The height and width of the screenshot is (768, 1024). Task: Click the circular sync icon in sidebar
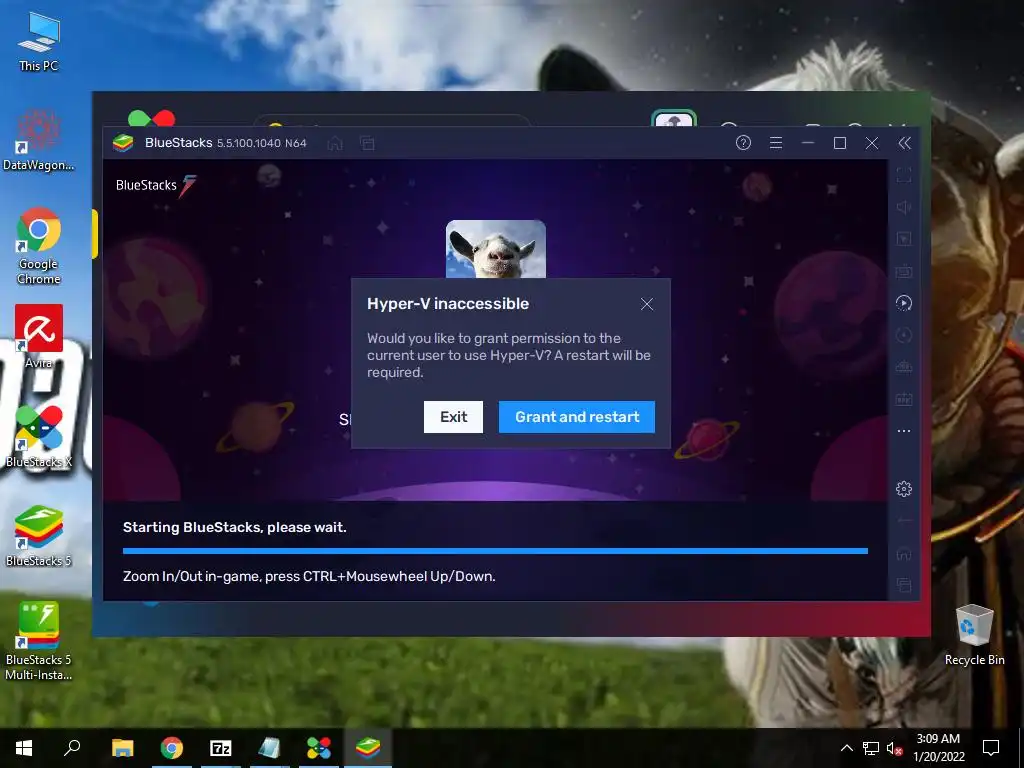pos(904,335)
